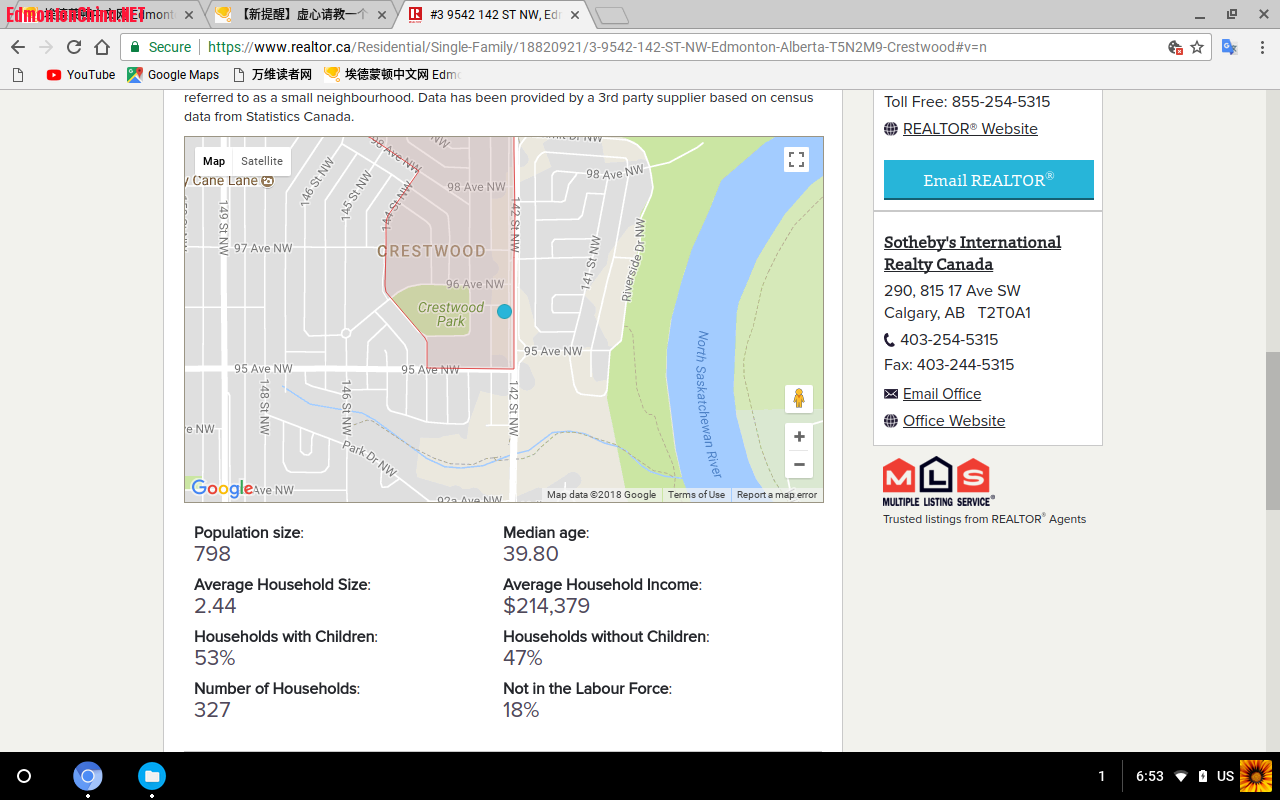
Task: Toggle the map fullscreen view icon
Action: pos(796,160)
